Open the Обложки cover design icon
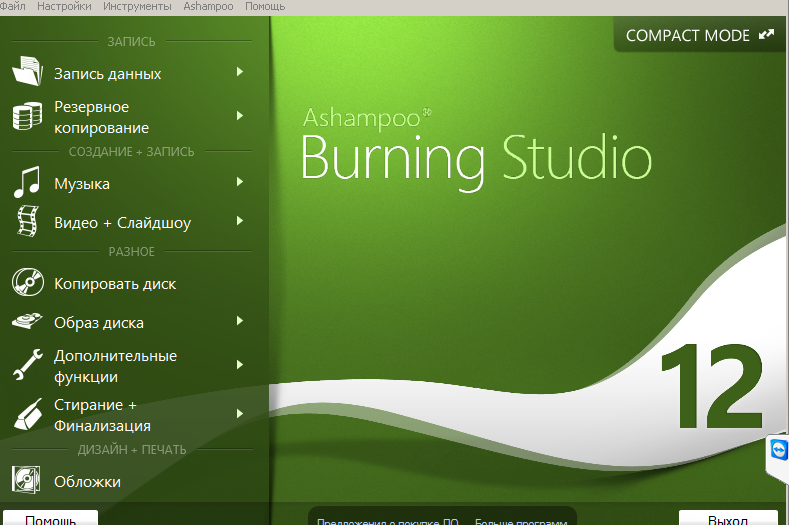 coord(26,480)
